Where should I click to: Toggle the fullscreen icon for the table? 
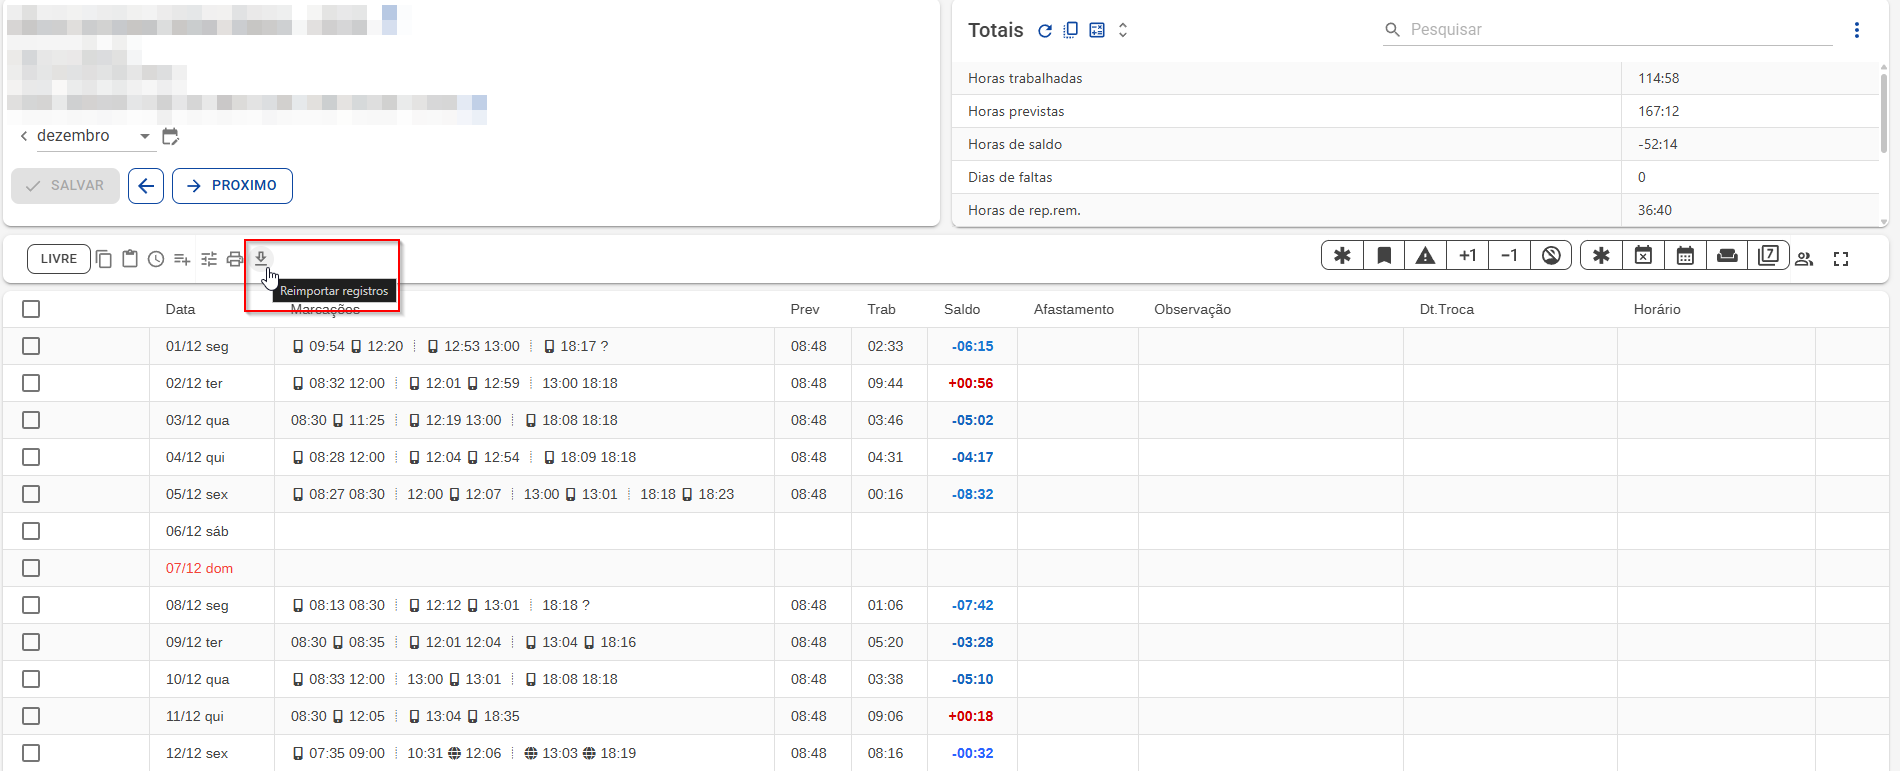pos(1841,259)
